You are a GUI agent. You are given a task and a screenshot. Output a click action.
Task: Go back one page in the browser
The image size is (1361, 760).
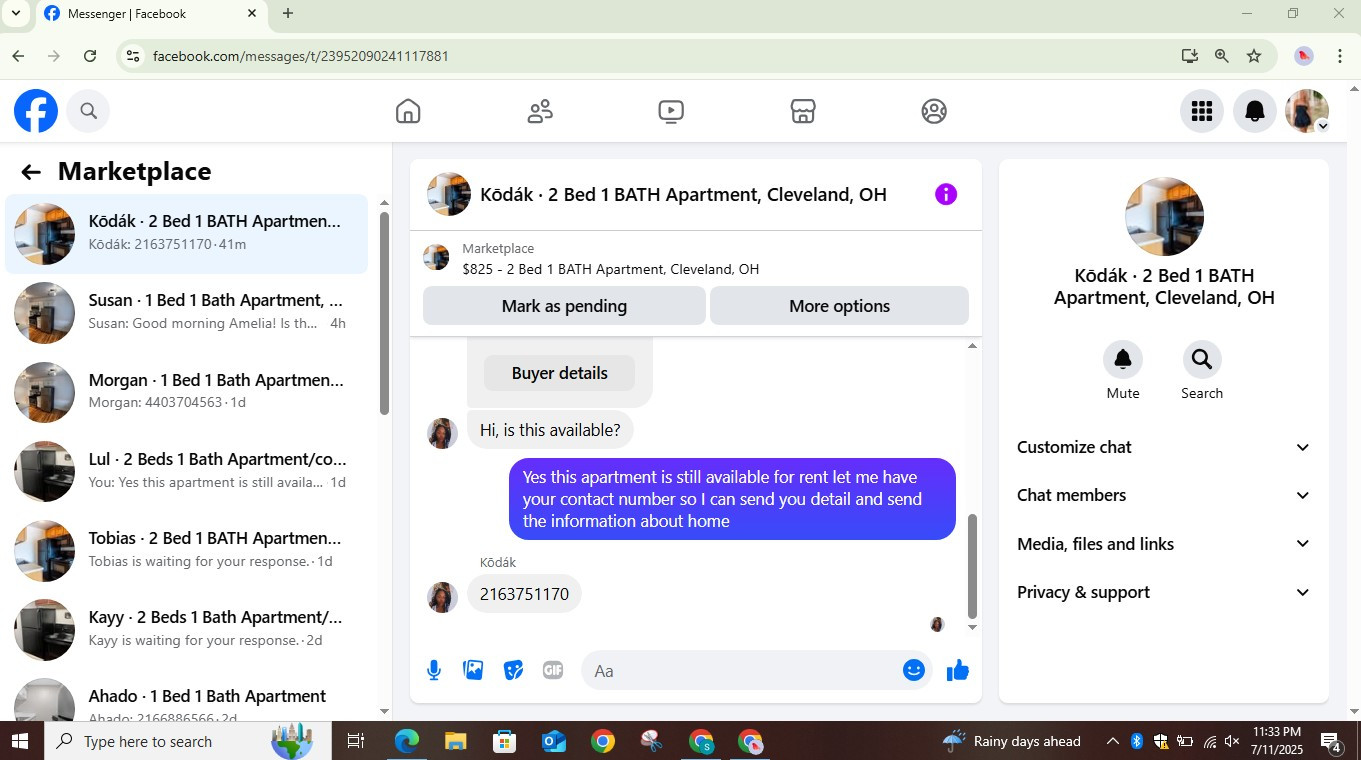click(x=18, y=56)
